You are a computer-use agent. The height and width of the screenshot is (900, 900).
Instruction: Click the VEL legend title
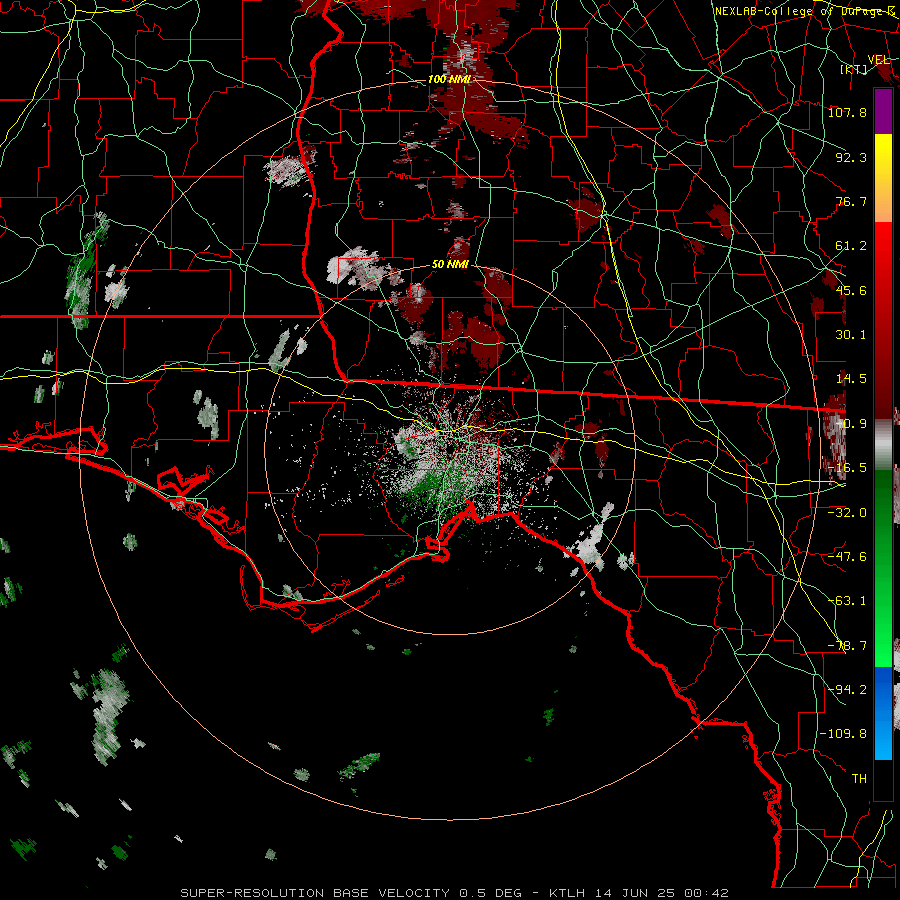pyautogui.click(x=879, y=59)
